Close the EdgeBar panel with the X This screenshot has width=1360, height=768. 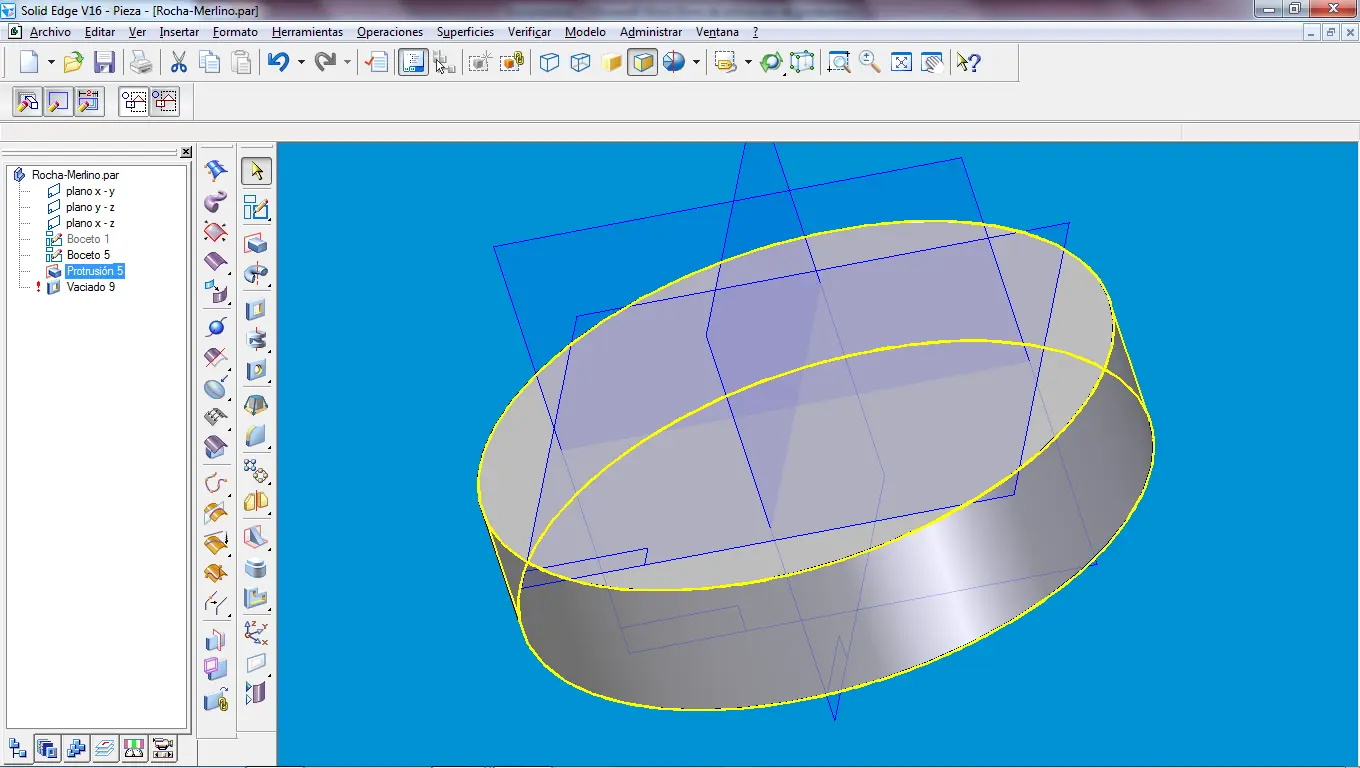tap(186, 152)
